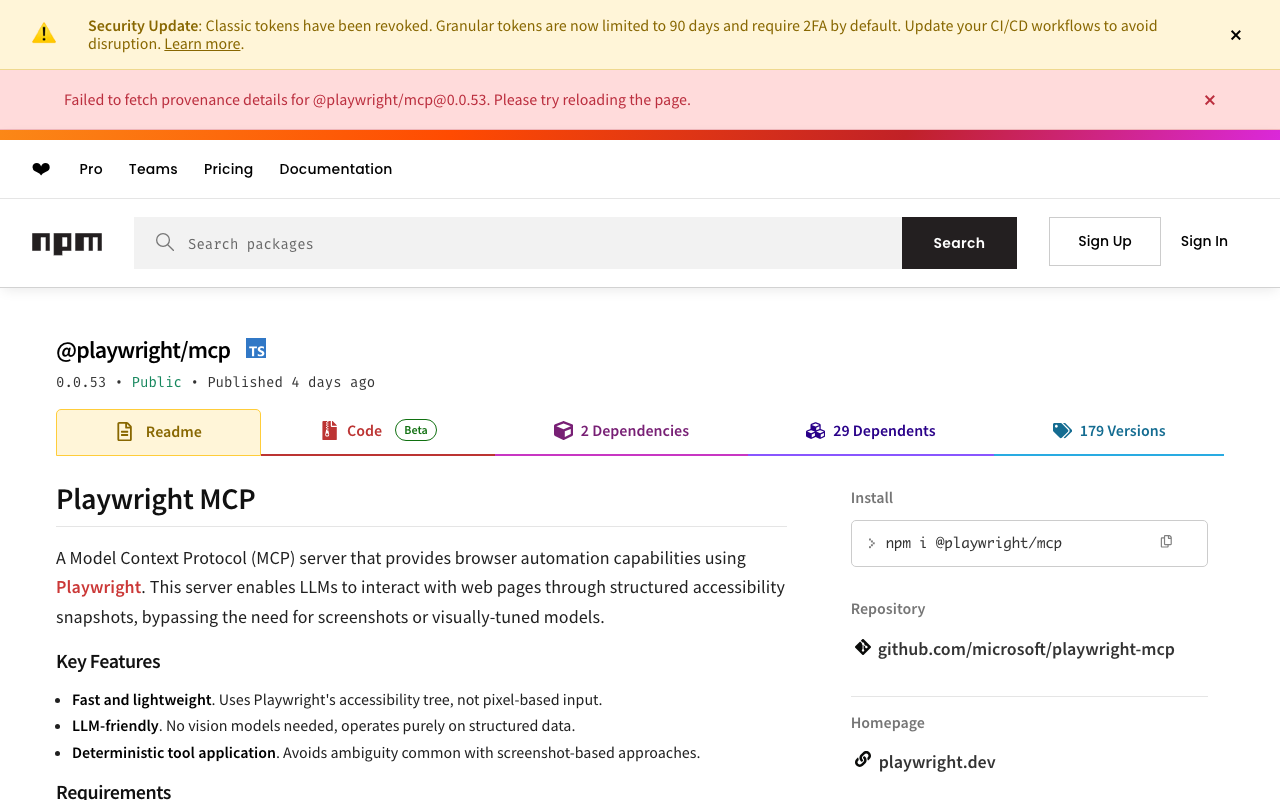The width and height of the screenshot is (1280, 800).
Task: Open the Pricing menu item
Action: click(x=228, y=169)
